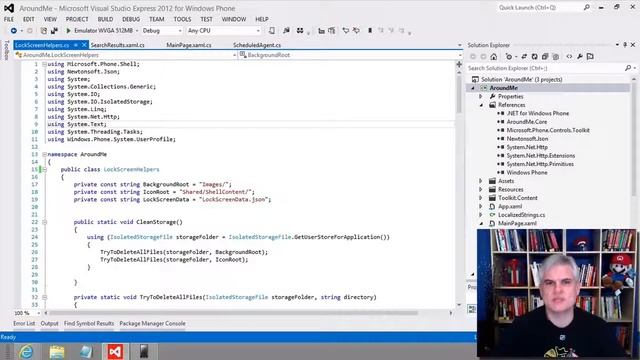Expand the Properties node in Solution Explorer
The image size is (640, 360).
(x=481, y=96)
